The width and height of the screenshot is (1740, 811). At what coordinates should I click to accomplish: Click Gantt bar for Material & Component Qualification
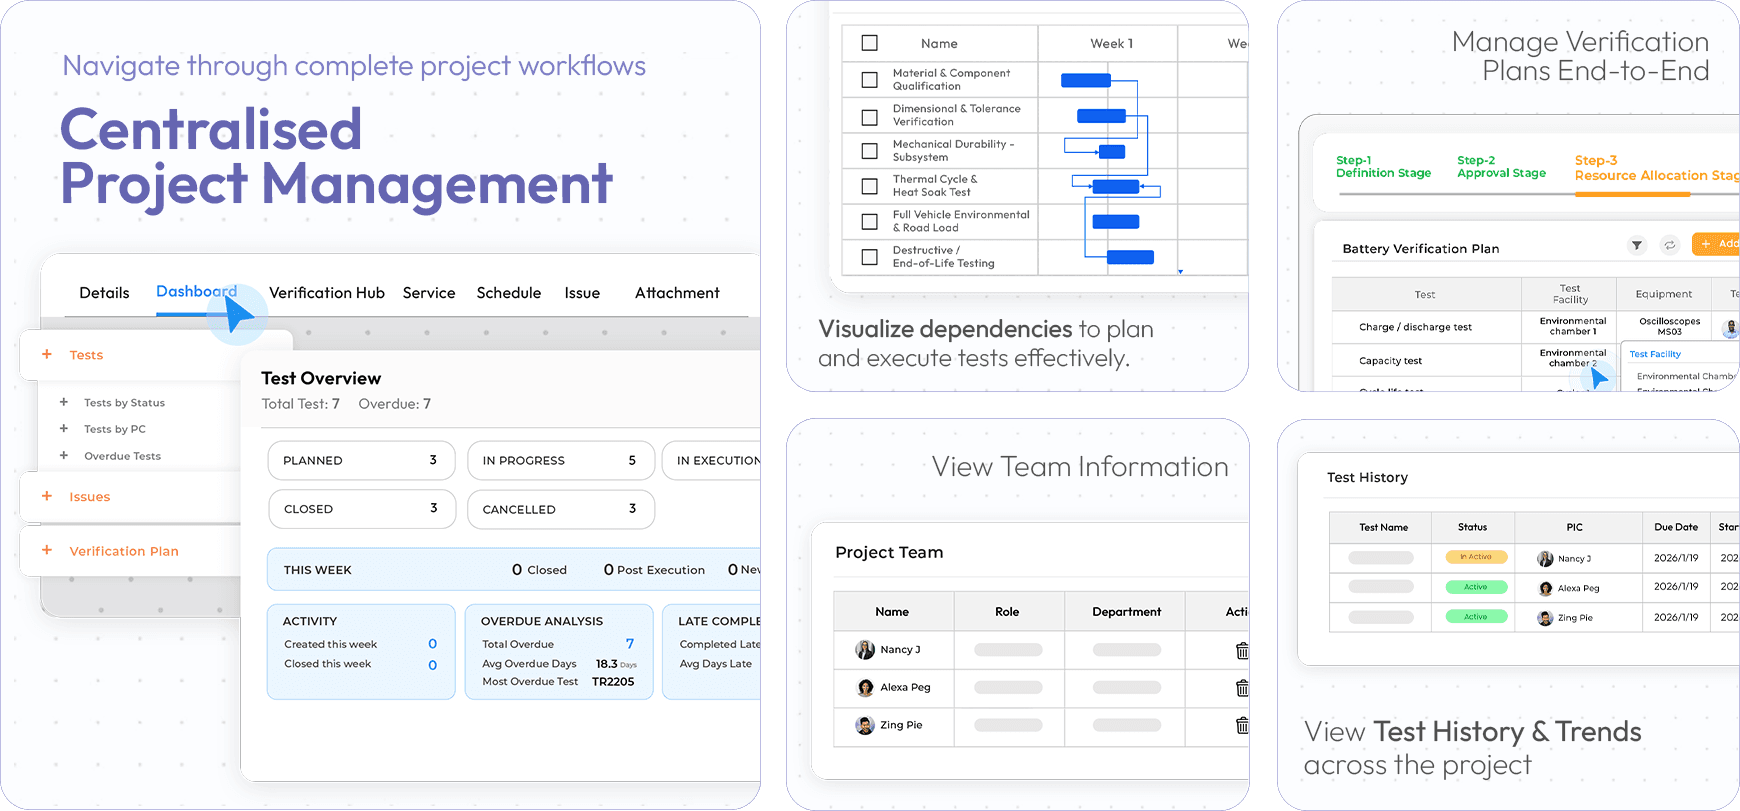click(x=1085, y=80)
